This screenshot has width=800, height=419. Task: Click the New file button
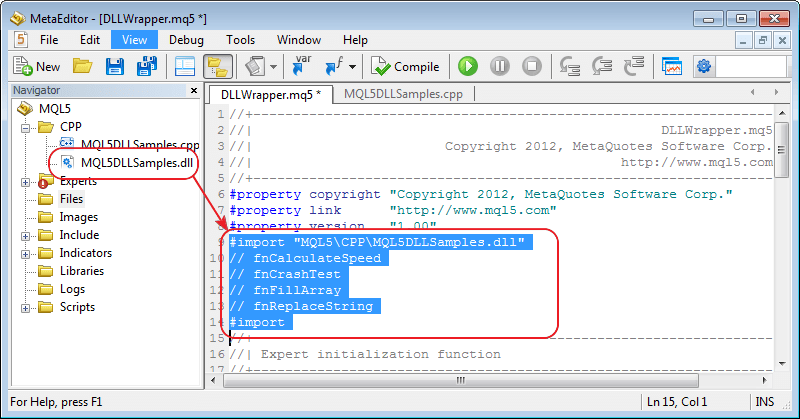click(x=37, y=67)
